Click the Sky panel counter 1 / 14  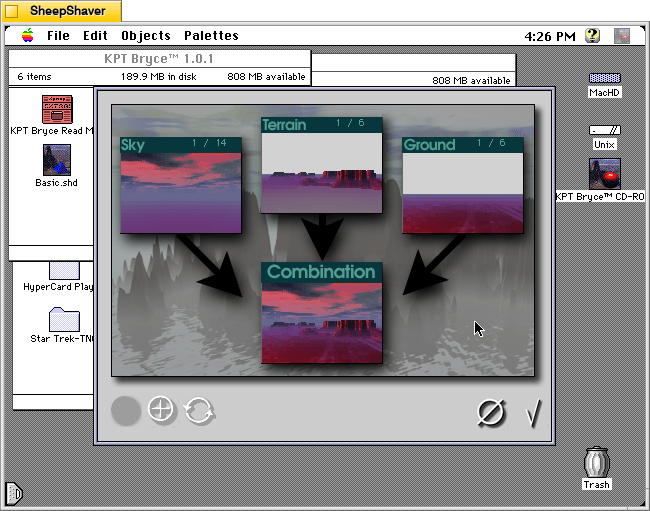pos(209,143)
